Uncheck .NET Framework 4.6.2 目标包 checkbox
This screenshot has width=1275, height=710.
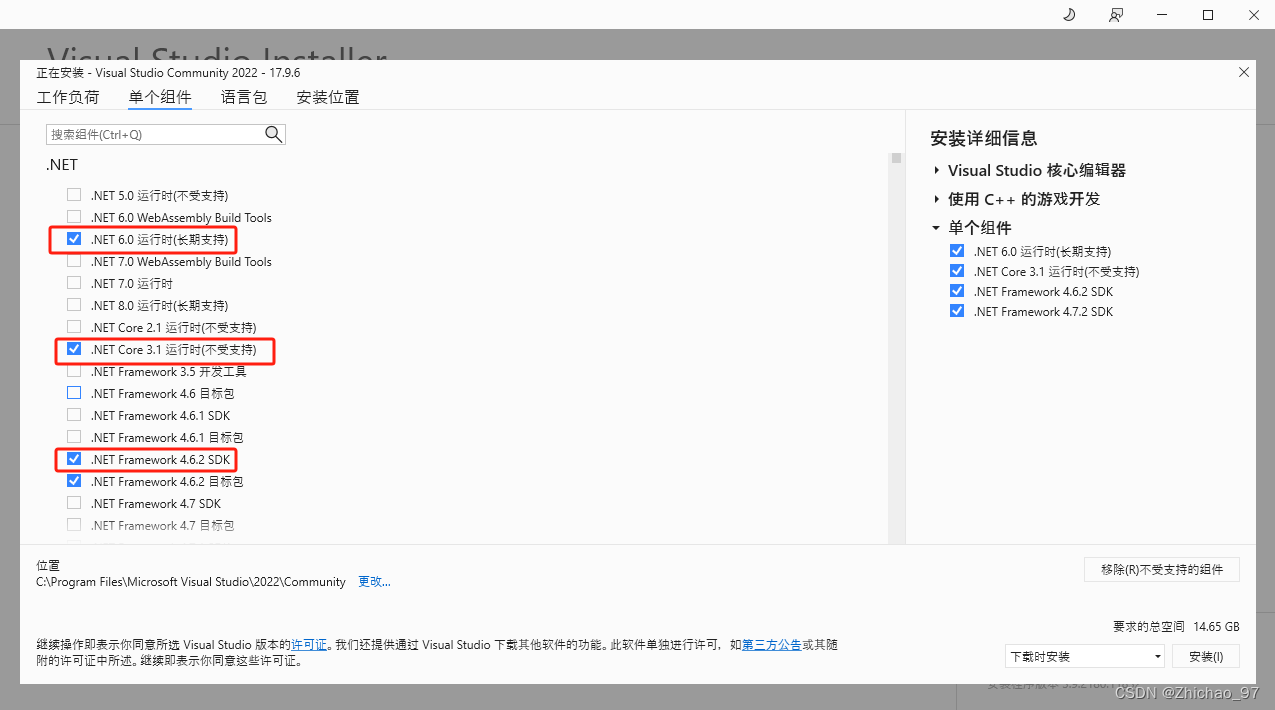tap(74, 481)
